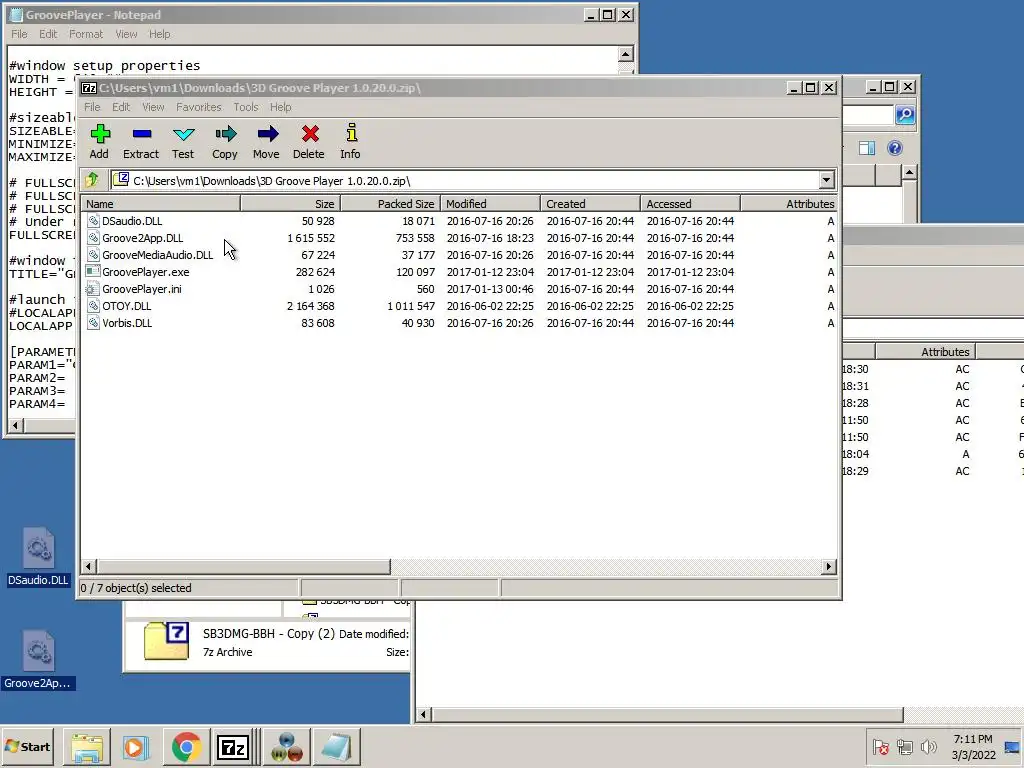
Task: Sort by the Name column header
Action: coord(161,204)
